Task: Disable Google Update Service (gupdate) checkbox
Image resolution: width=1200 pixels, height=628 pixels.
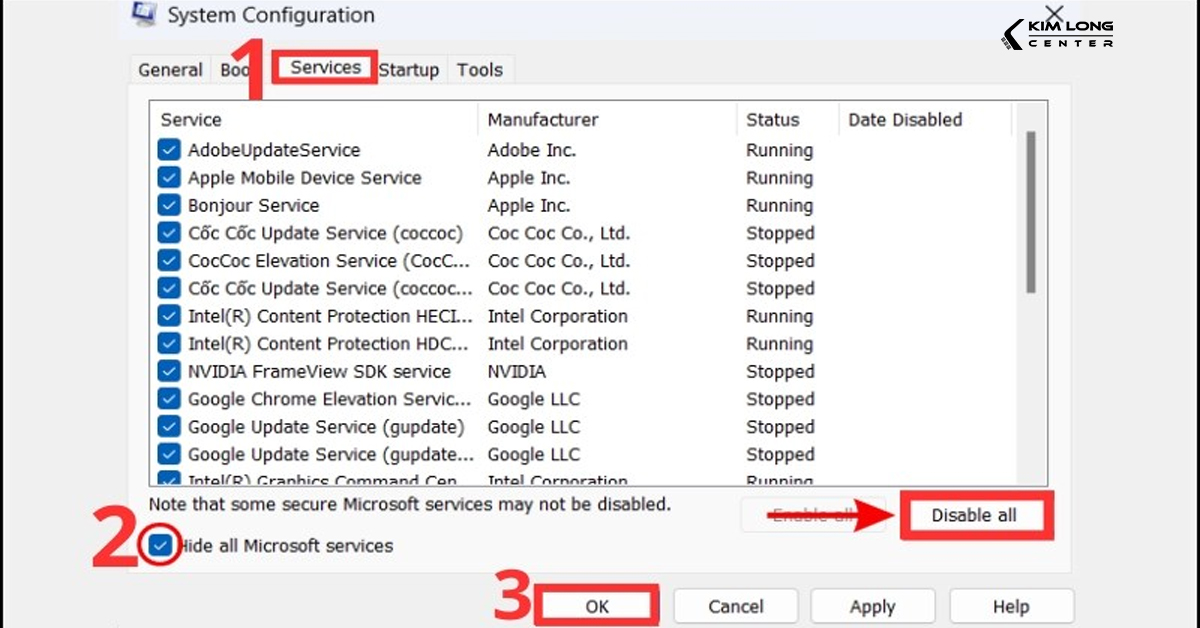Action: [x=168, y=427]
